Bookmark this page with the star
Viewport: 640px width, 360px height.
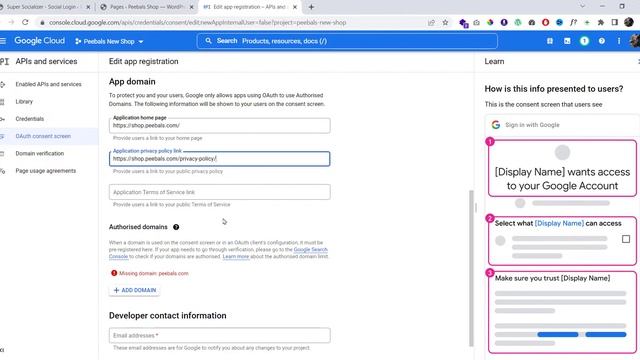(x=445, y=22)
